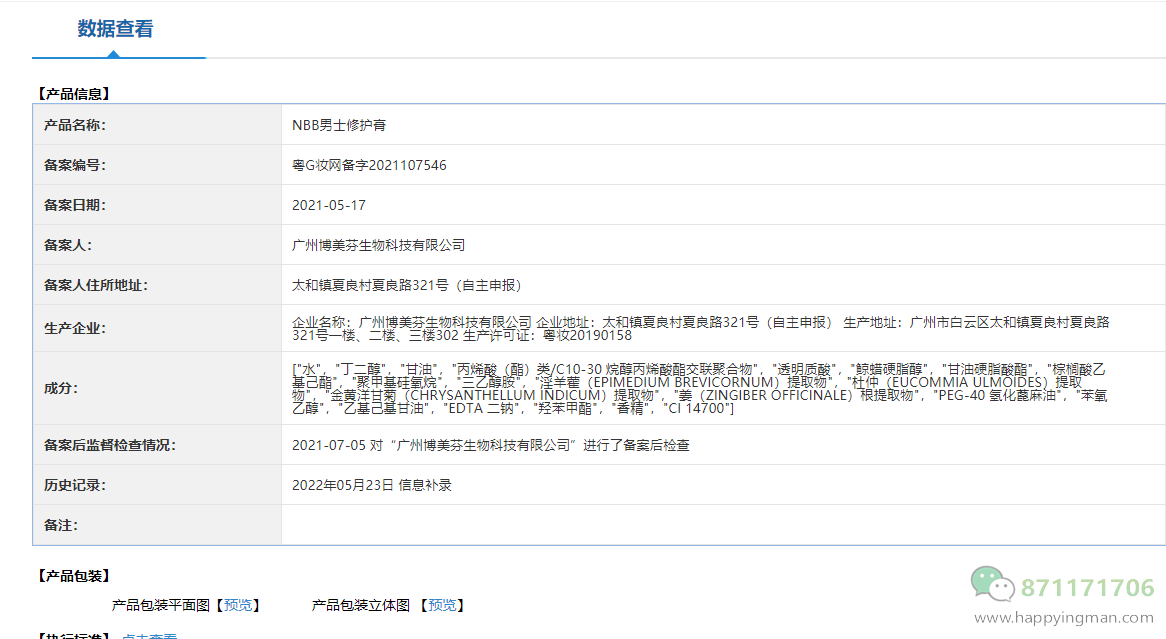Image resolution: width=1166 pixels, height=639 pixels.
Task: Click the 备案编号 value 粤G妆网备字2021107546
Action: 369,165
